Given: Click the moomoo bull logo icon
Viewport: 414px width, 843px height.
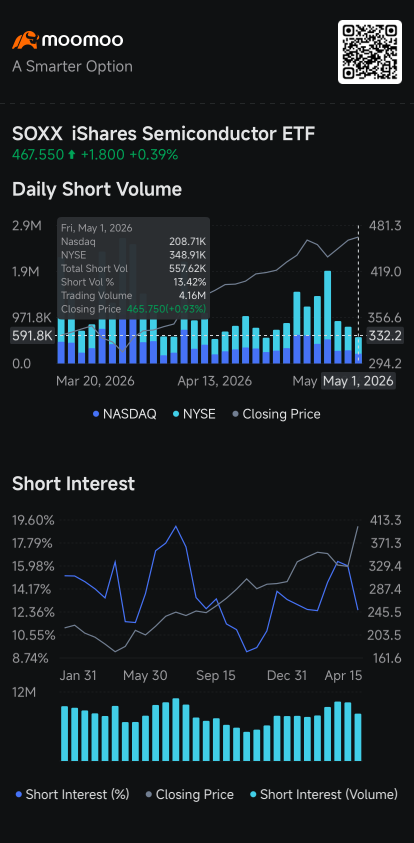Looking at the screenshot, I should 25,40.
